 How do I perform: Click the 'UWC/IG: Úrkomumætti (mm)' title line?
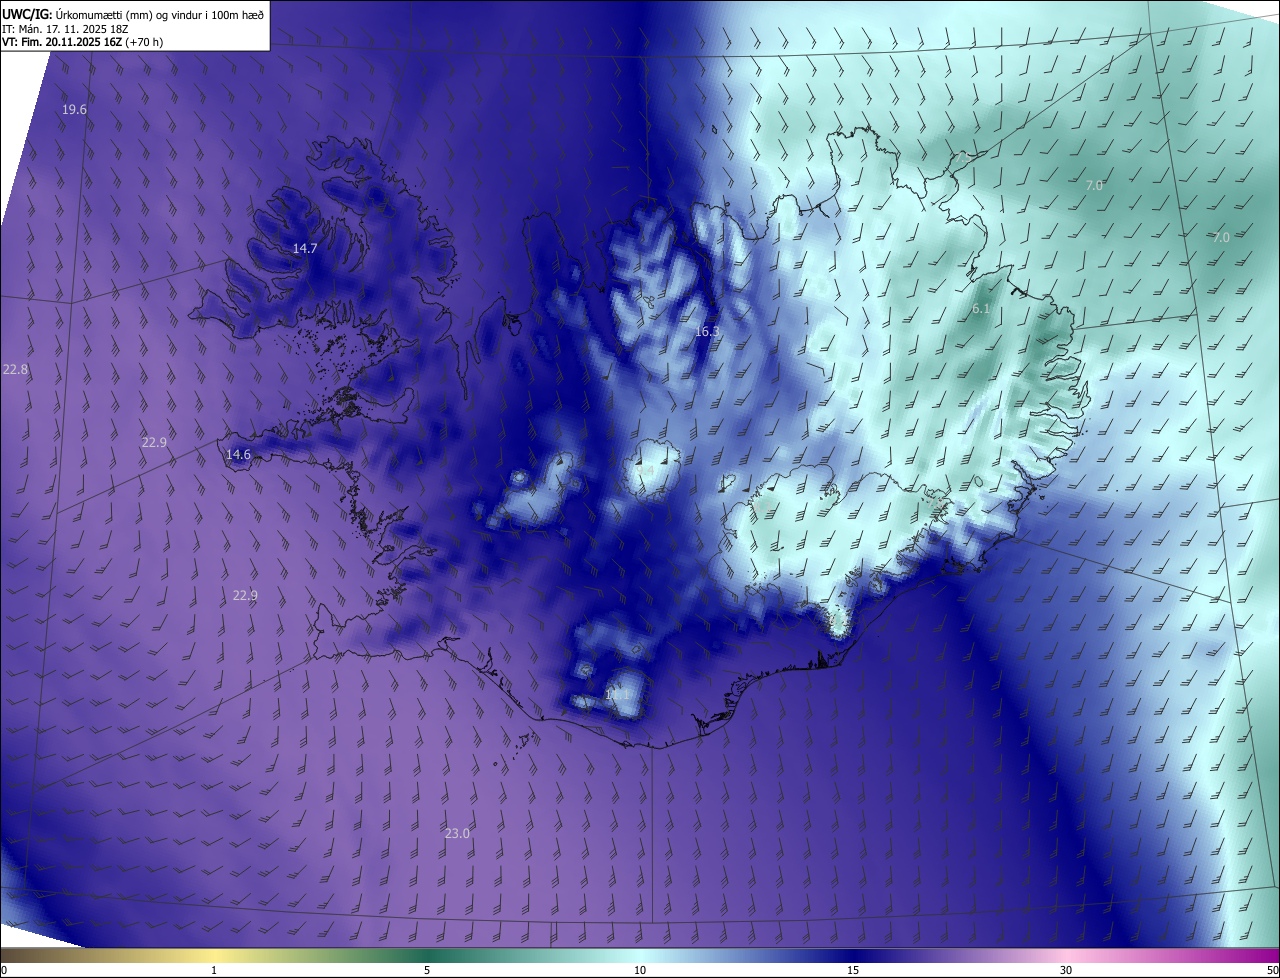tap(133, 13)
